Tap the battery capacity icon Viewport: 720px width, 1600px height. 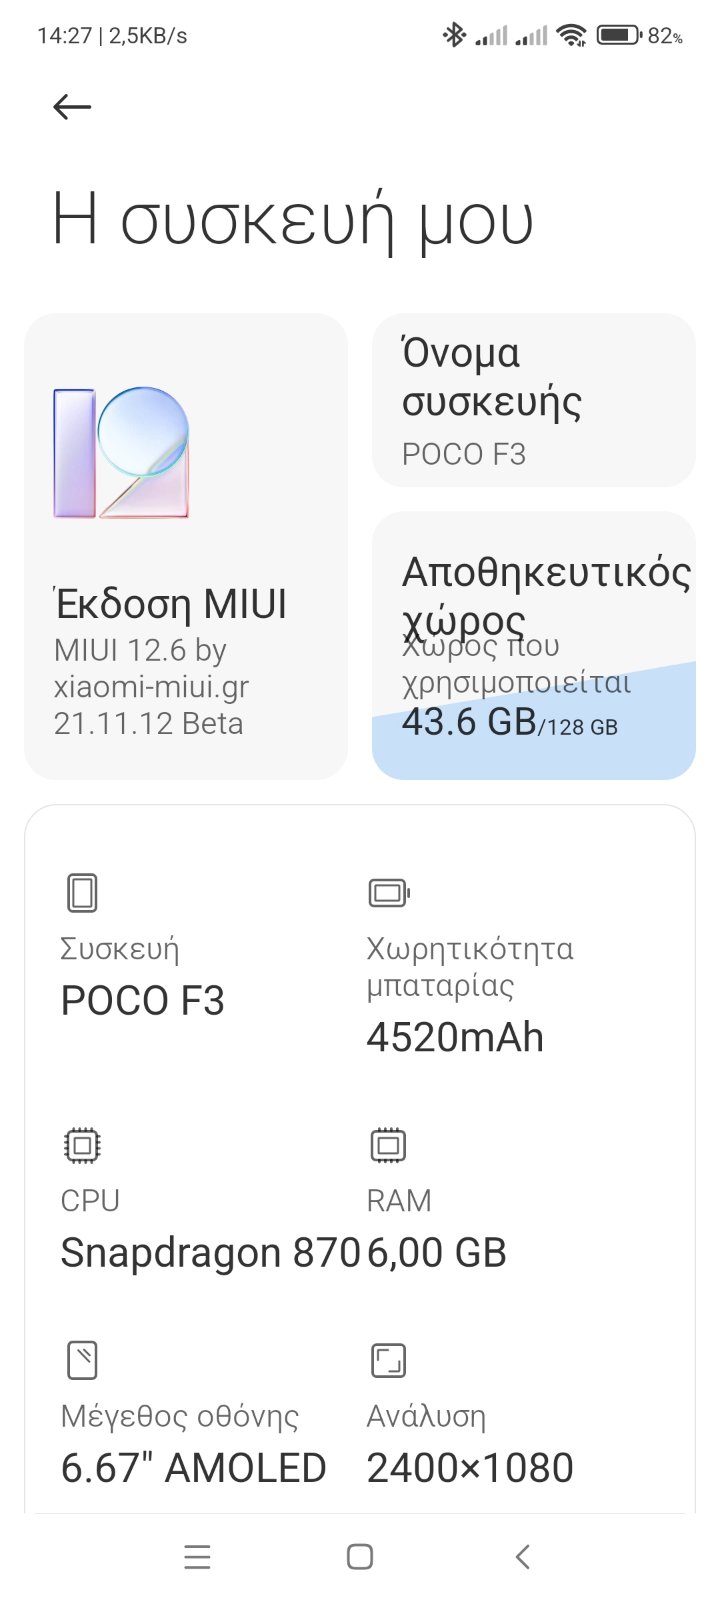click(x=389, y=892)
